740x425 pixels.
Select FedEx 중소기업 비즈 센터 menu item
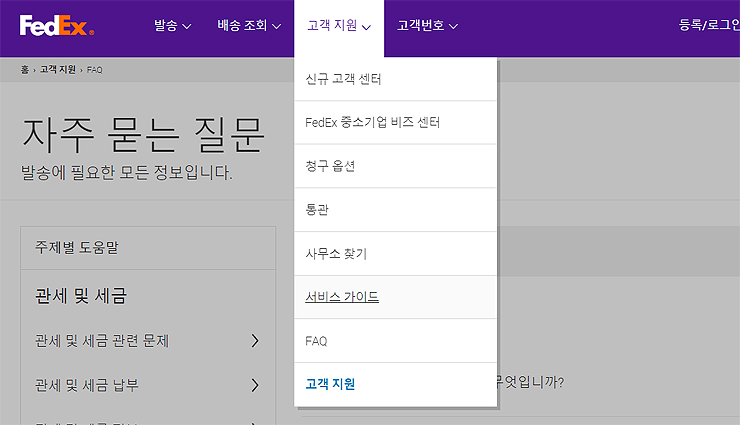point(395,123)
